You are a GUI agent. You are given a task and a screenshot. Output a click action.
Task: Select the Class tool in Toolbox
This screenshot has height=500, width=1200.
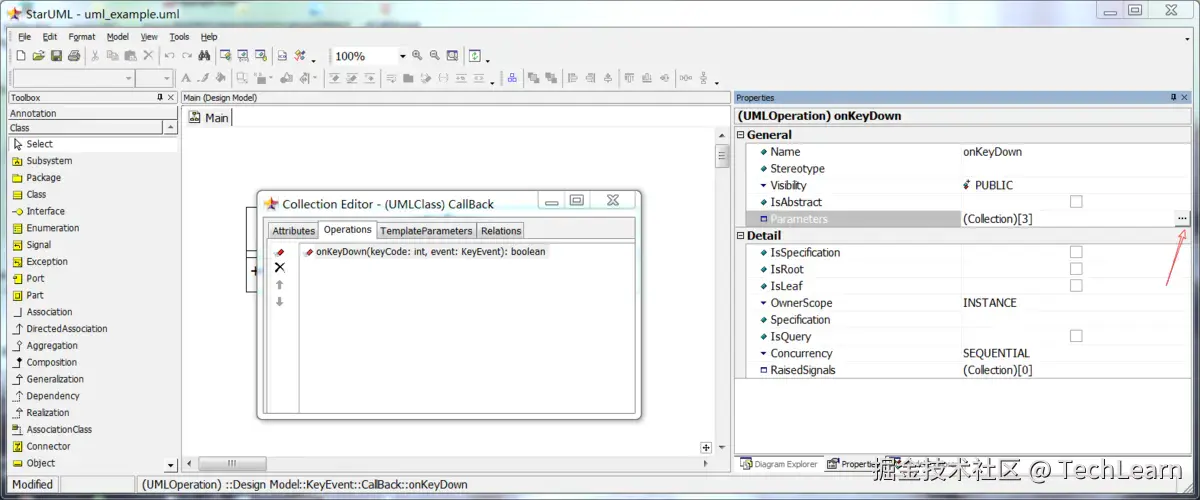coord(36,195)
